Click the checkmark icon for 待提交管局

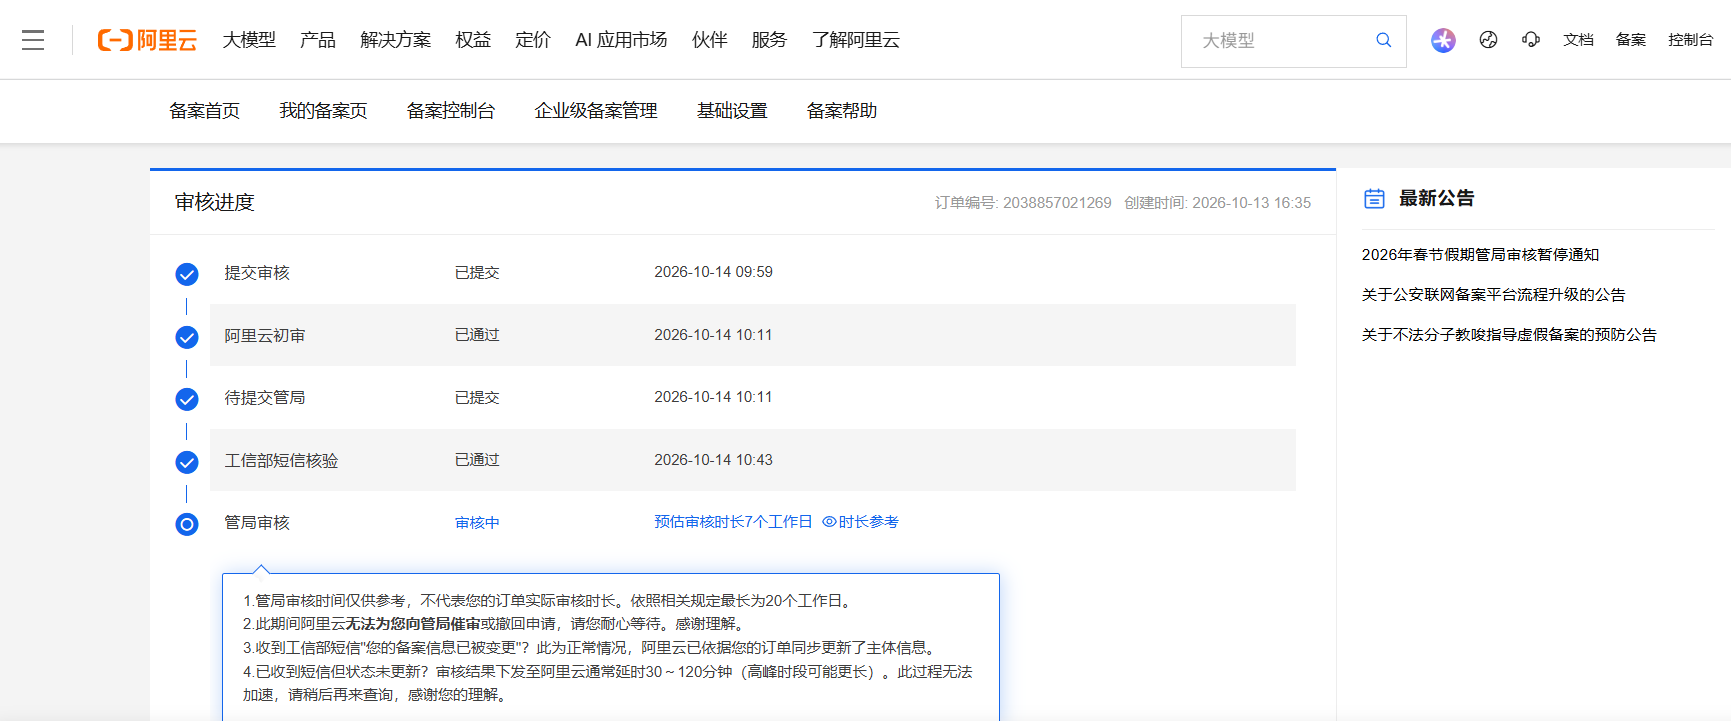click(x=187, y=400)
